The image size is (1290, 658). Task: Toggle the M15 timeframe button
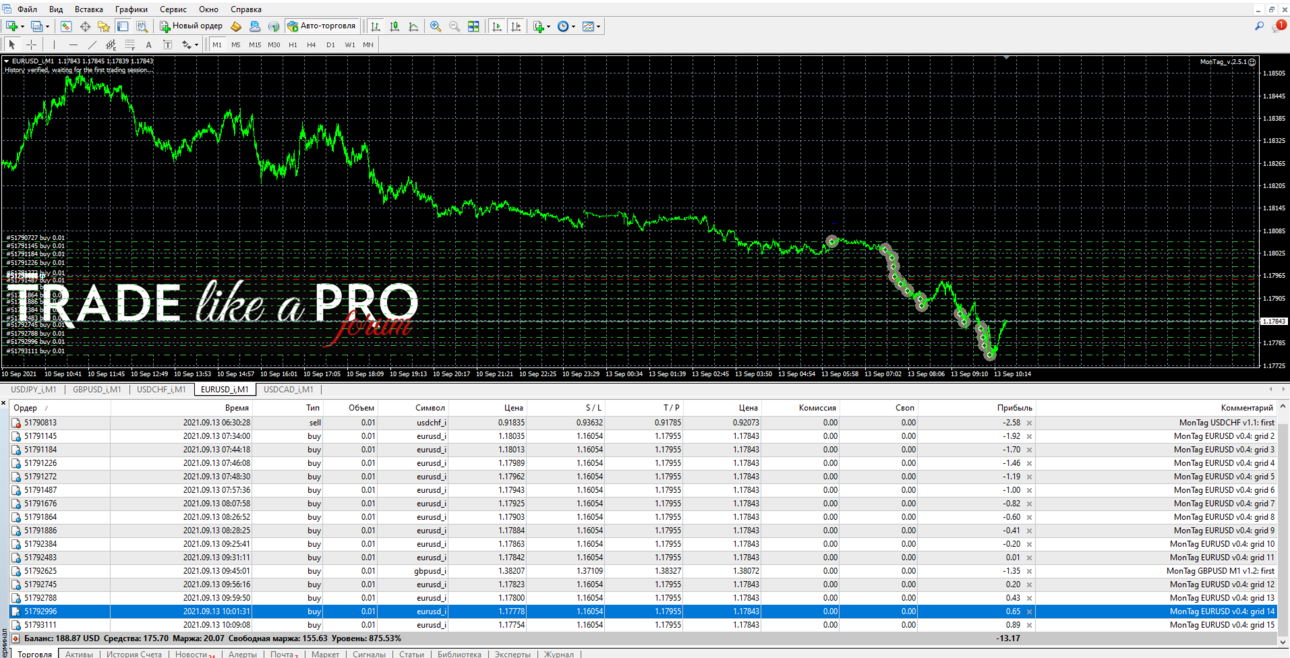coord(255,44)
